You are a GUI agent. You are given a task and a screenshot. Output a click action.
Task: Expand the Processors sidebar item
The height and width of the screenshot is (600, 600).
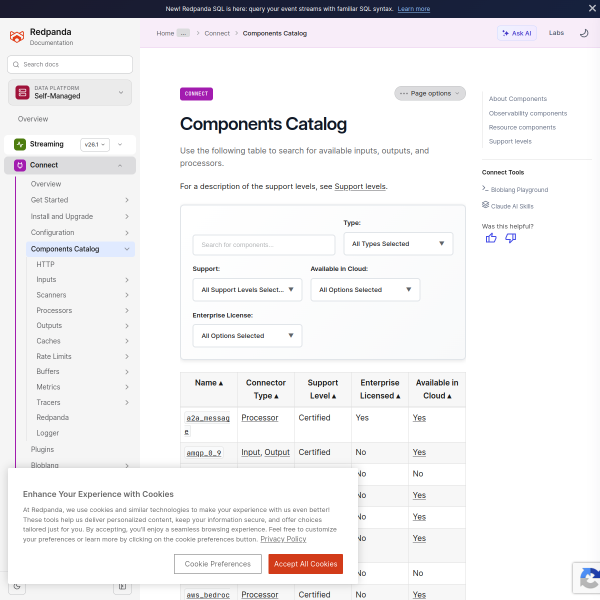(127, 310)
